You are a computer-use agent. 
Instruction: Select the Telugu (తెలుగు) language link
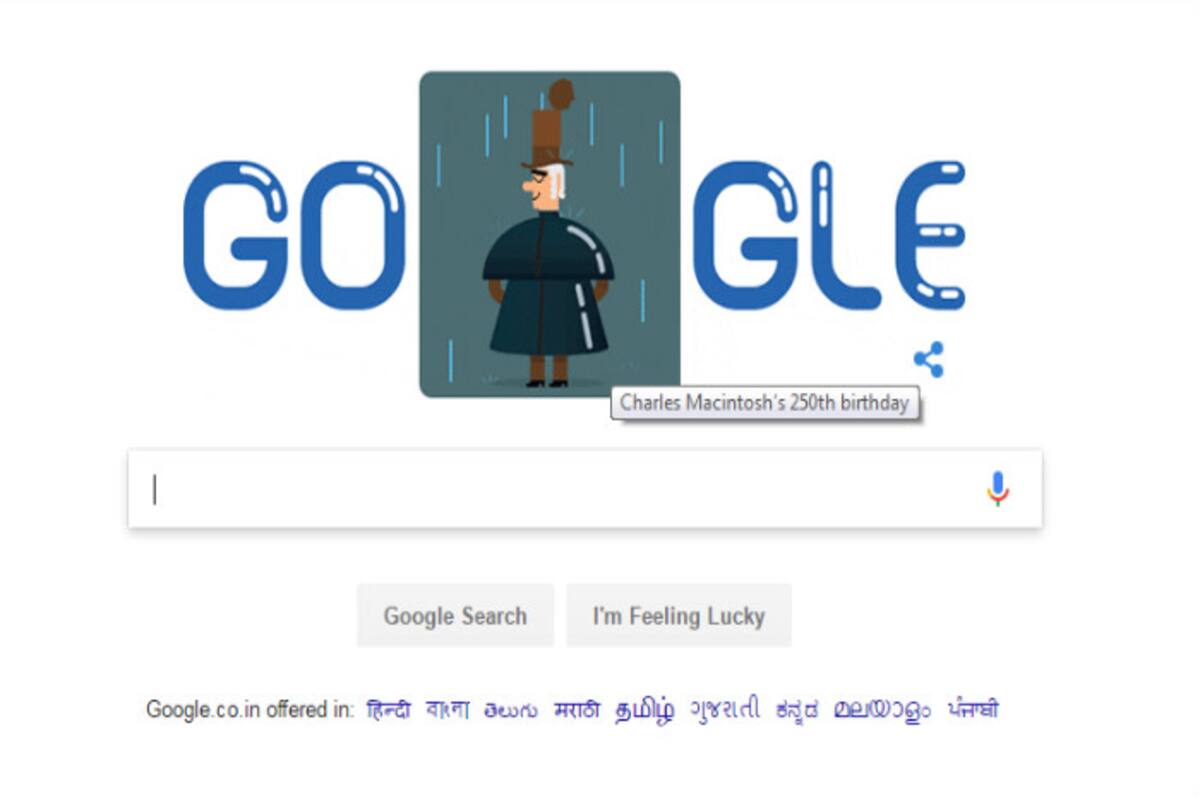[511, 710]
